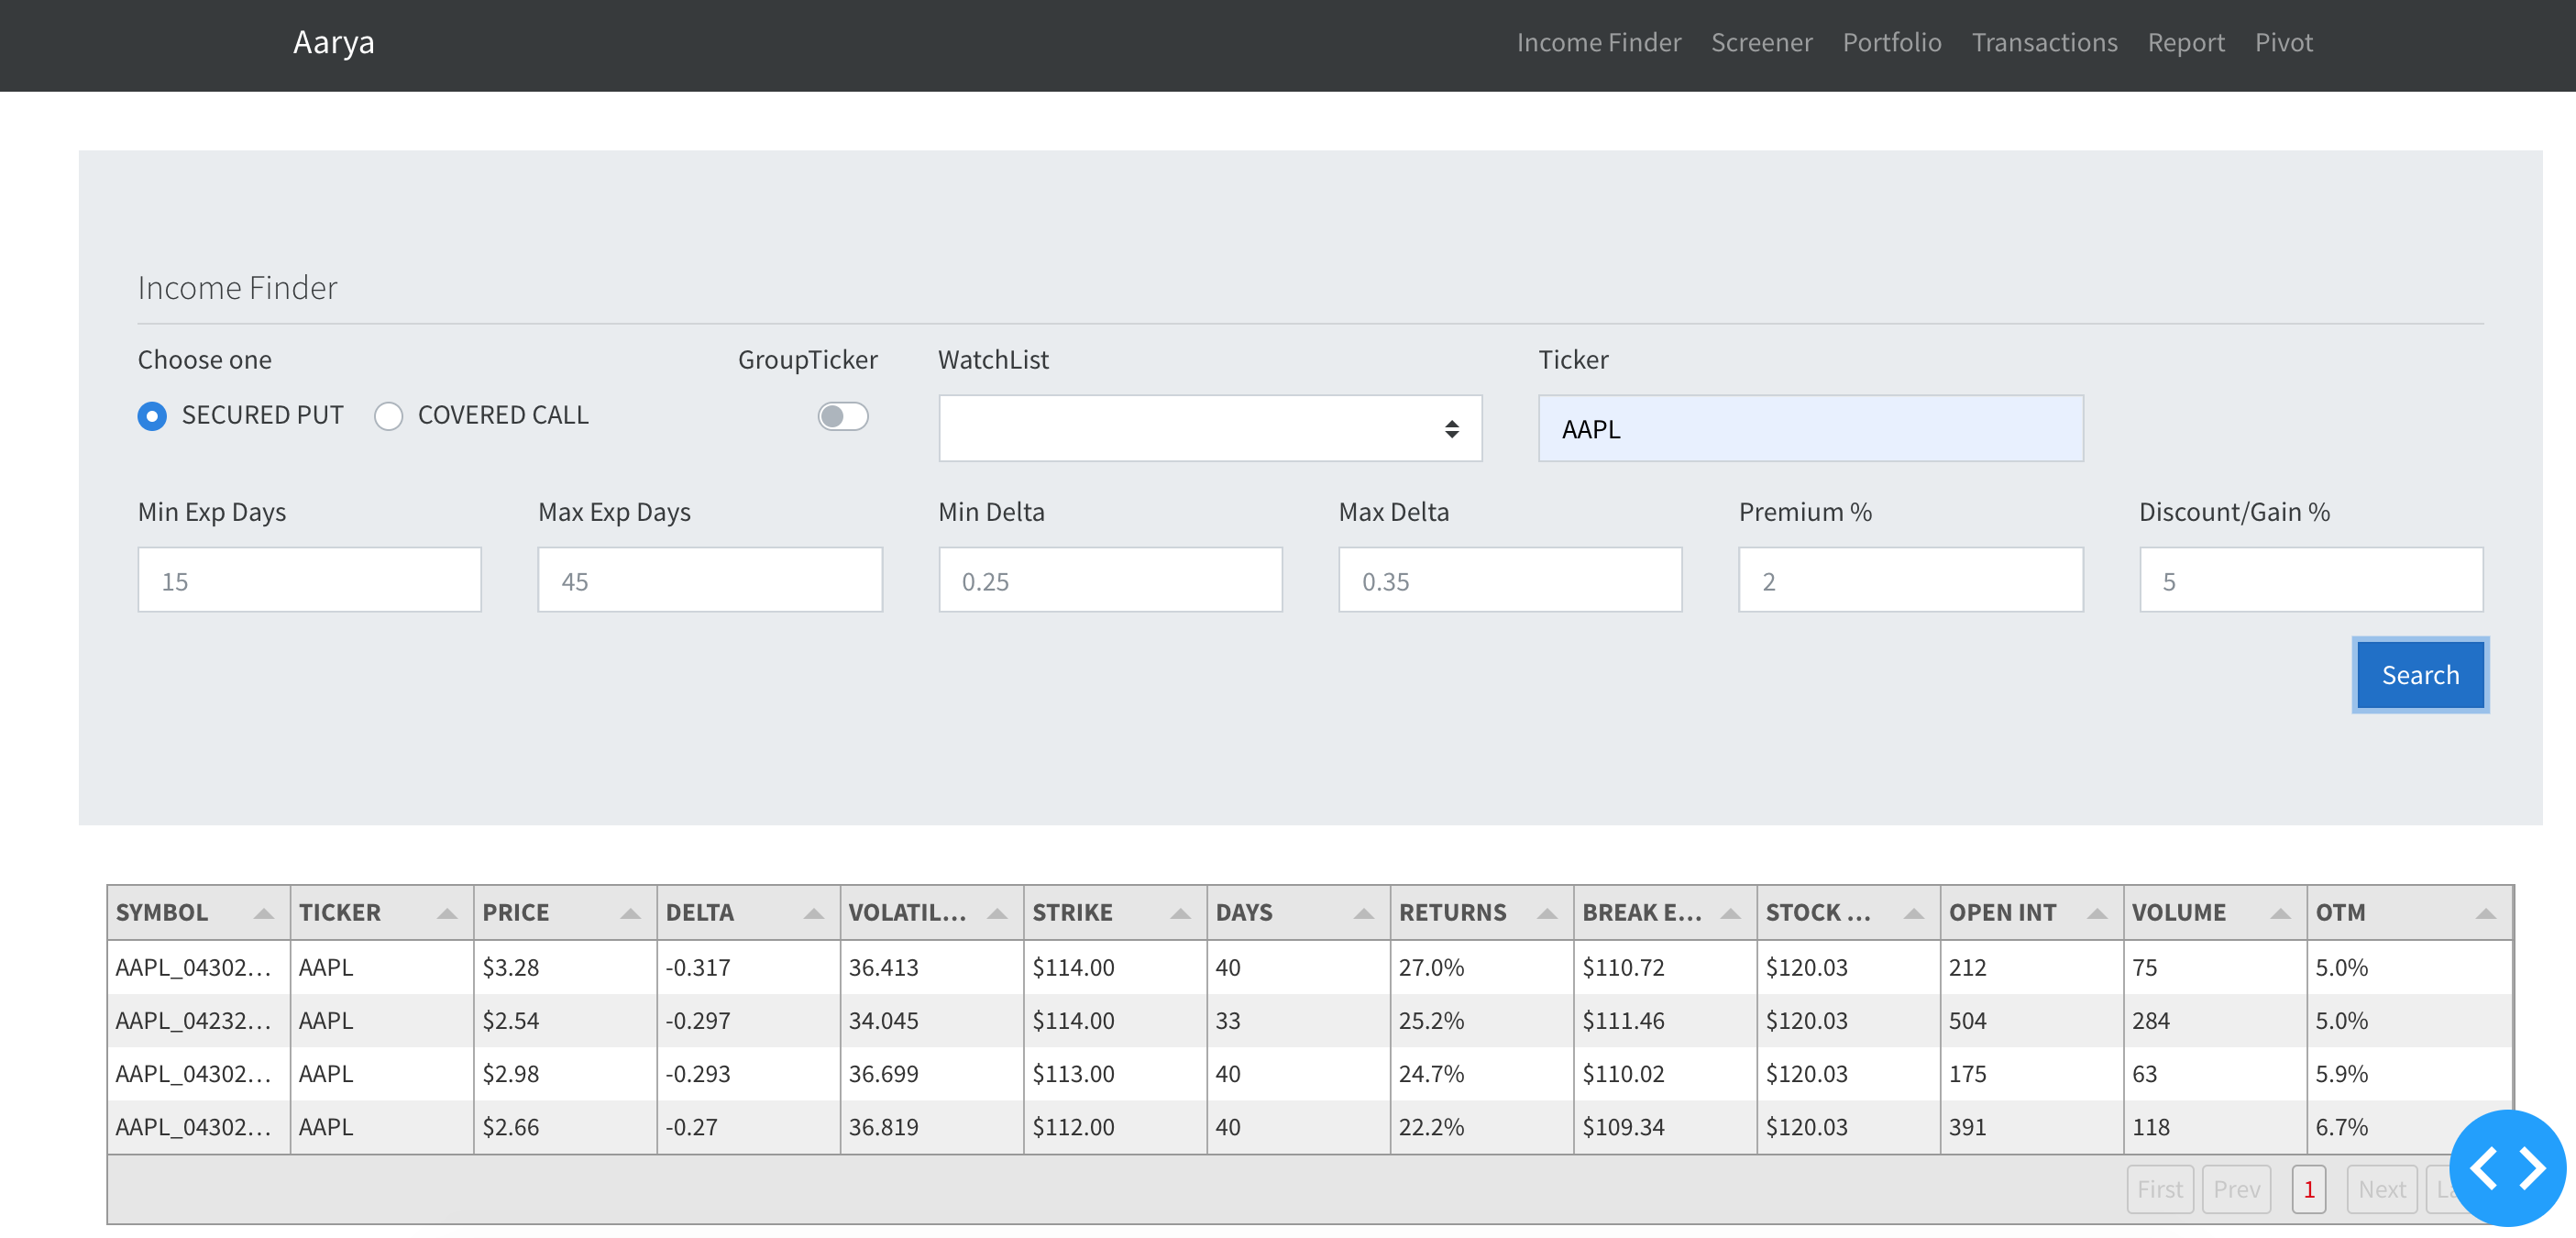
Task: Sort the DAYS column arrow
Action: coord(1362,912)
